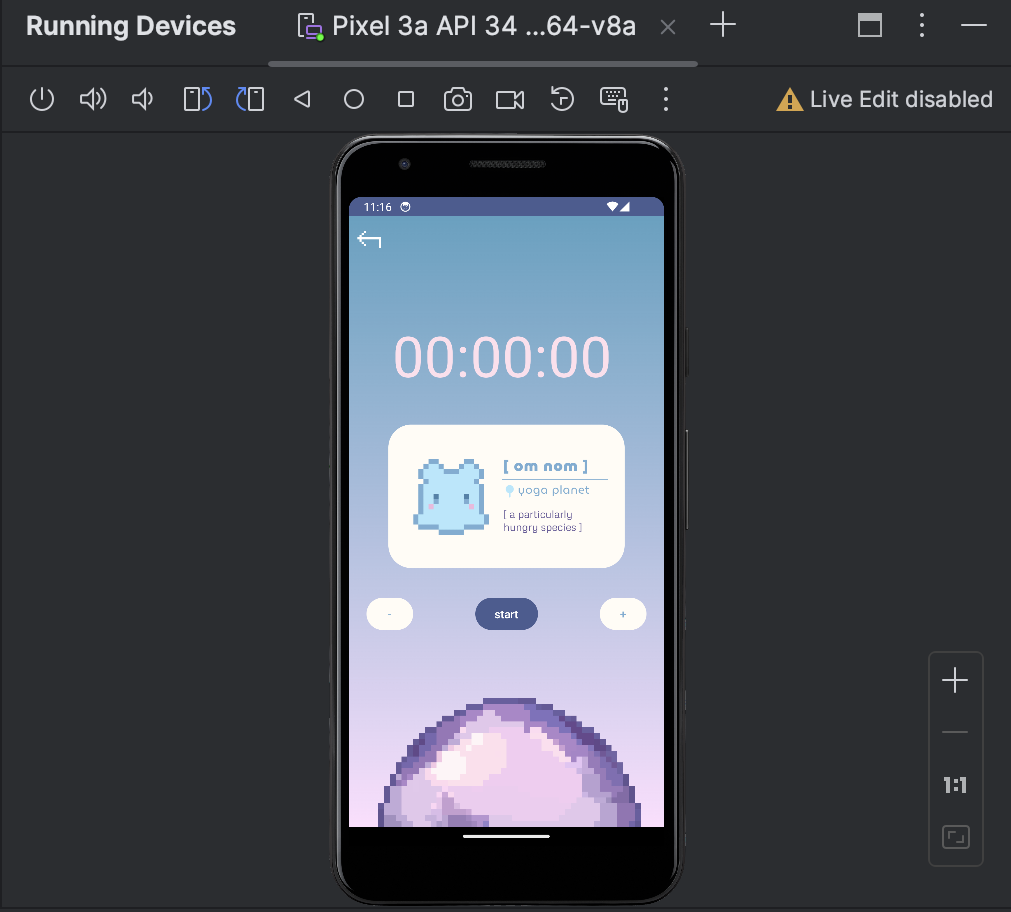Open Running Devices window view mode icon
This screenshot has width=1011, height=912.
pyautogui.click(x=870, y=25)
